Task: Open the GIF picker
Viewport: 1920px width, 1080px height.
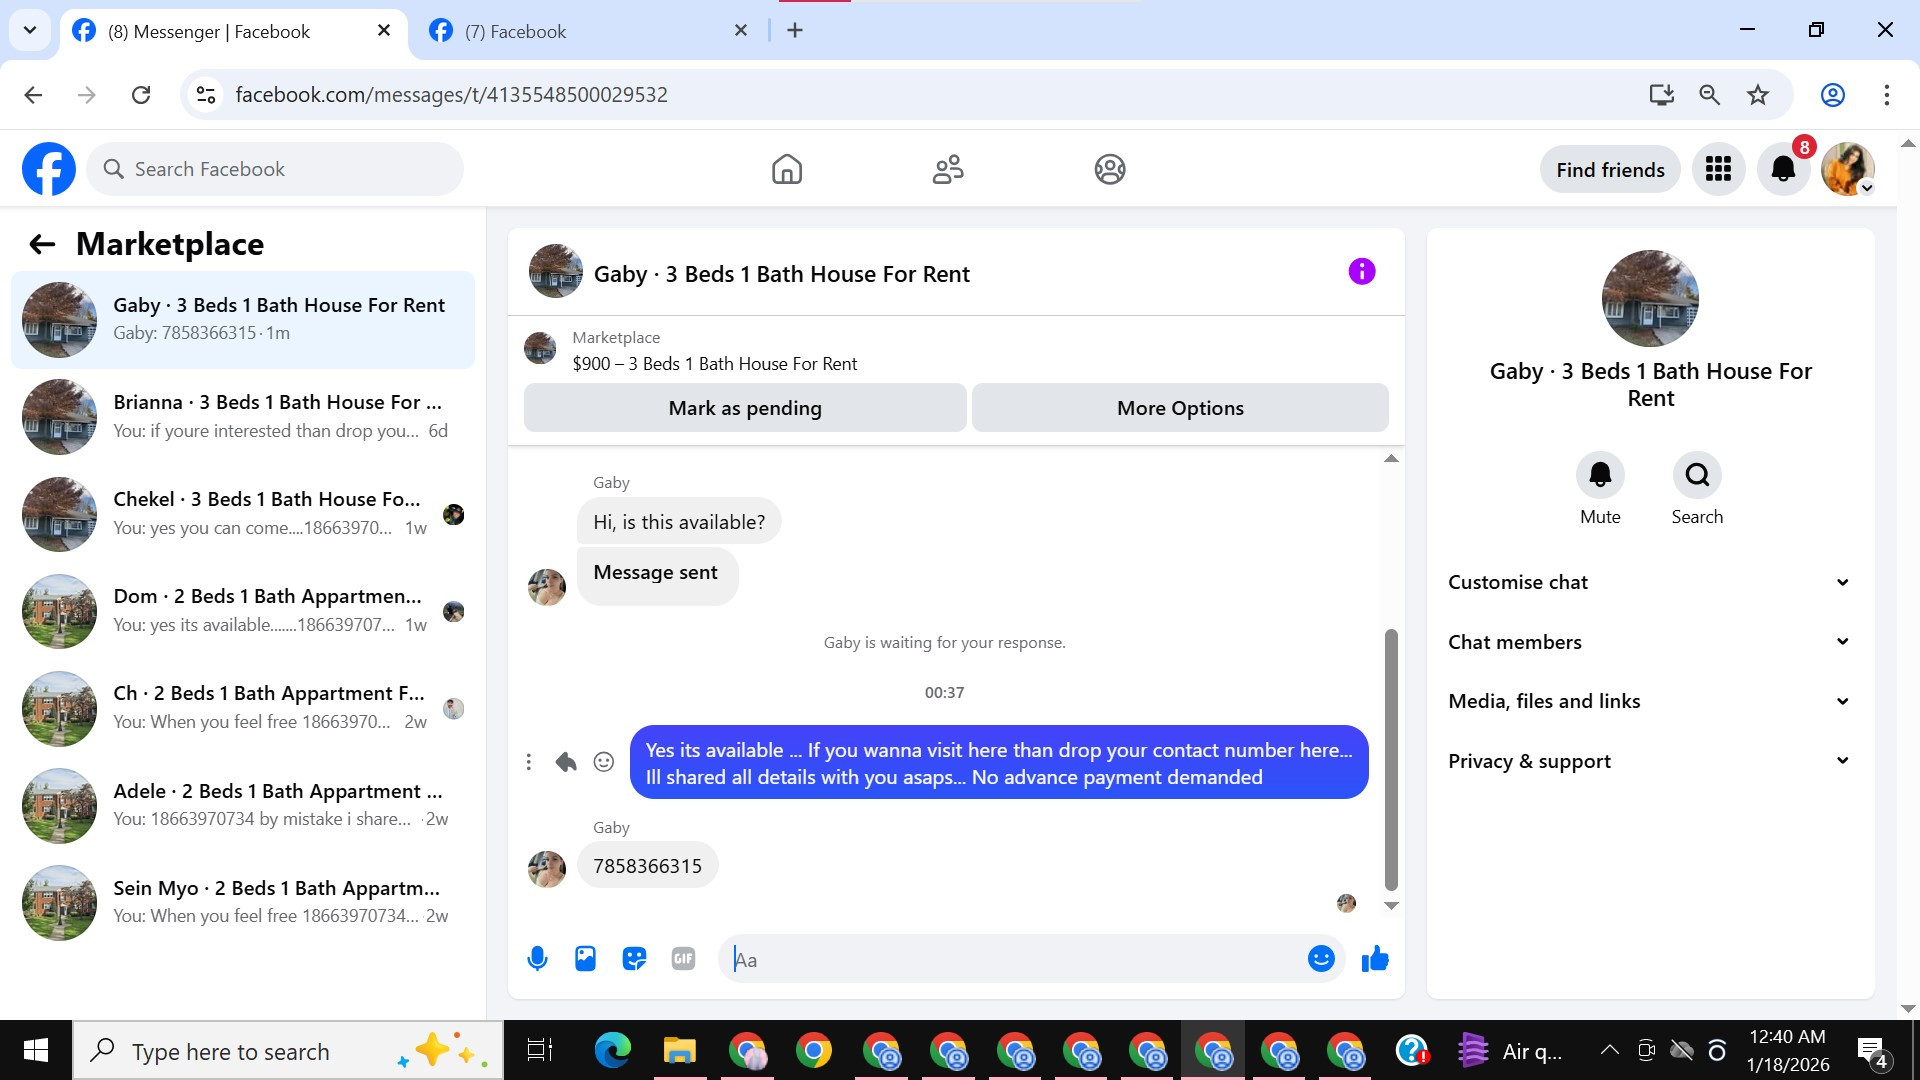Action: coord(683,959)
